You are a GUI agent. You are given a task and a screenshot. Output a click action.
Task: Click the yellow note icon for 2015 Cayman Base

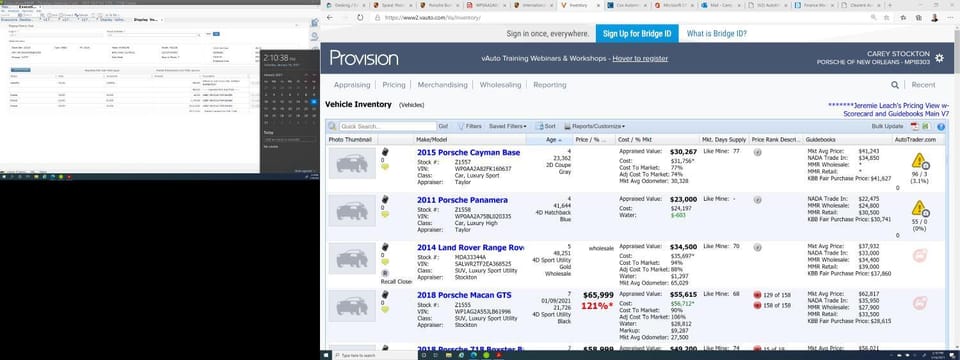coord(385,166)
